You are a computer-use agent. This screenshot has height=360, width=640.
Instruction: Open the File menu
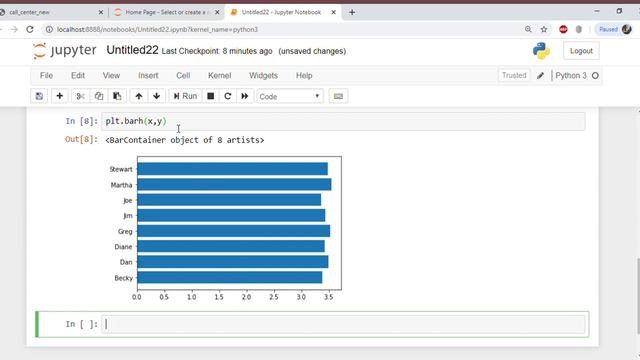pyautogui.click(x=46, y=76)
